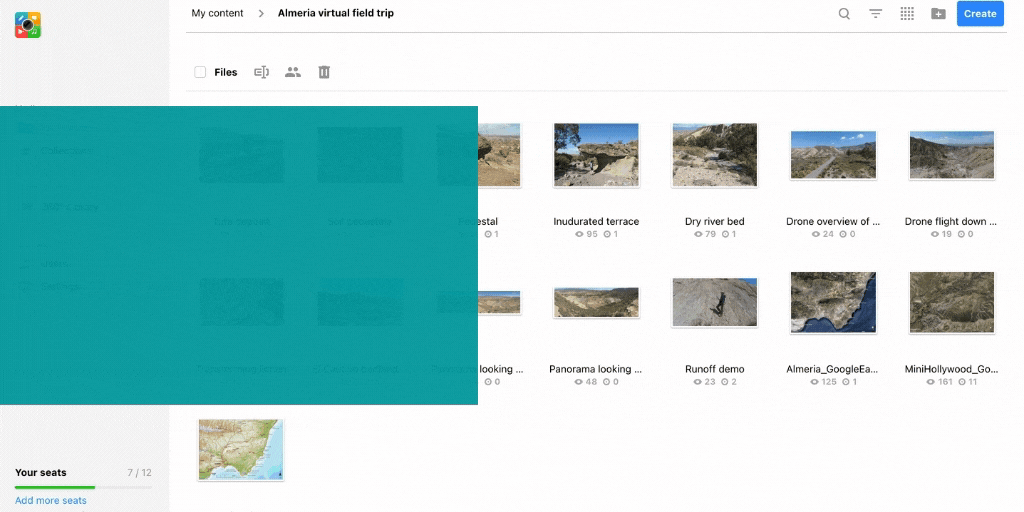
Task: Click views eye icon under Almeria_GoogleEa...
Action: click(x=813, y=381)
